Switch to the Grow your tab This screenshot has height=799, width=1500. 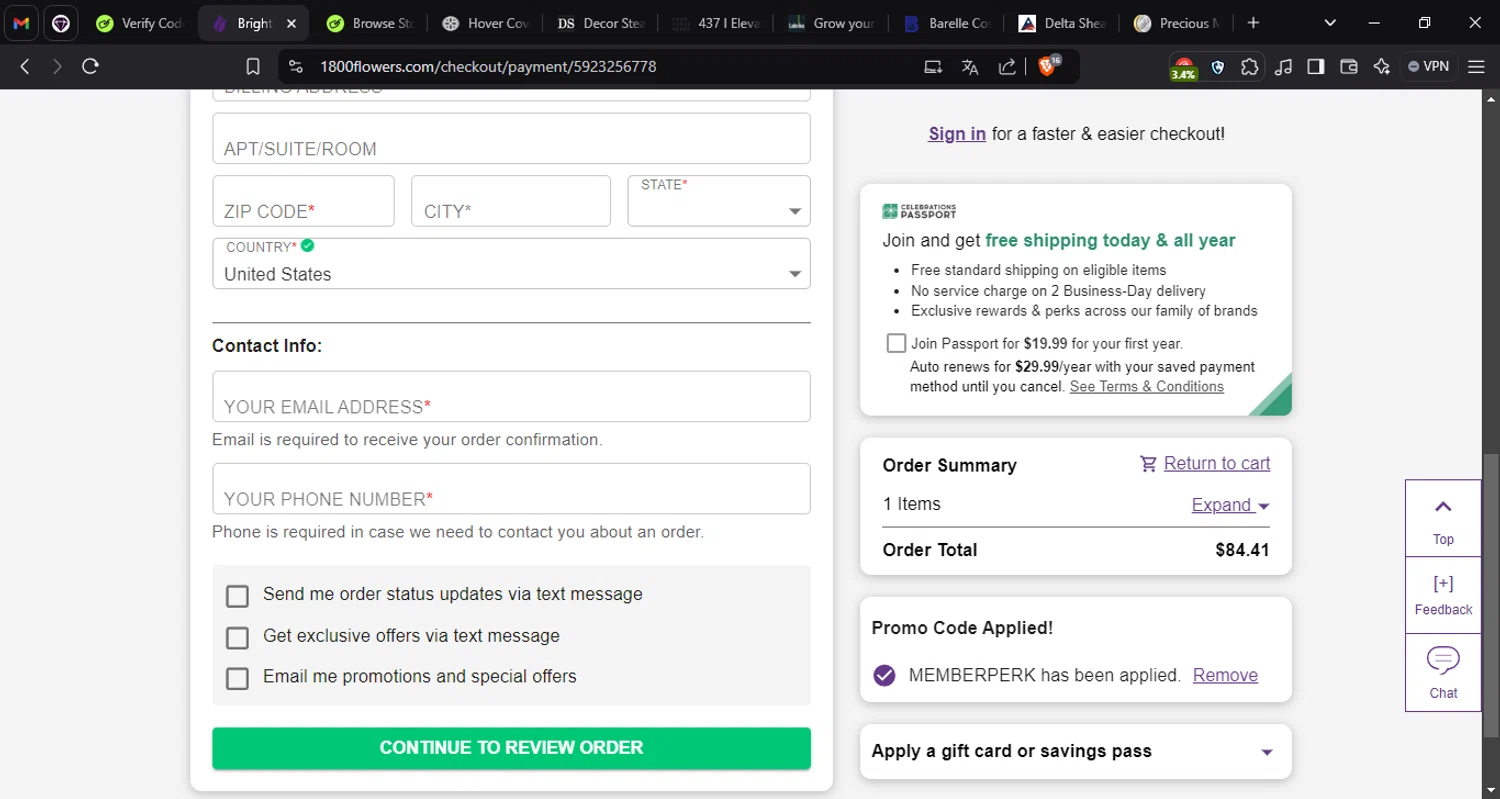click(831, 23)
